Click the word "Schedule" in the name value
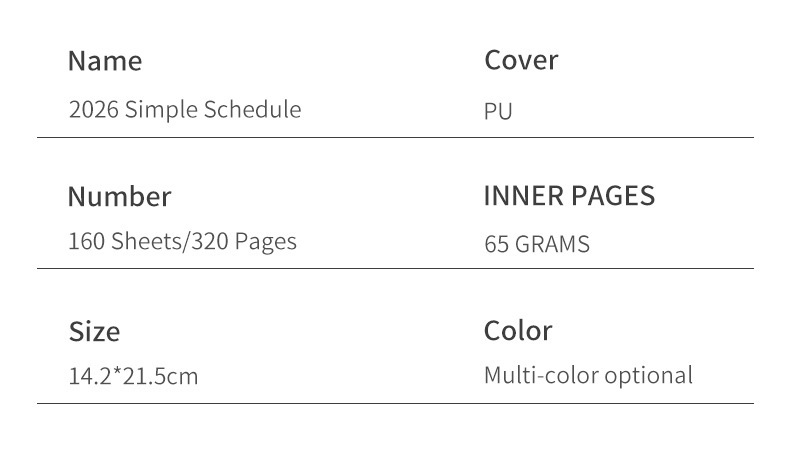The image size is (790, 462). [252, 109]
